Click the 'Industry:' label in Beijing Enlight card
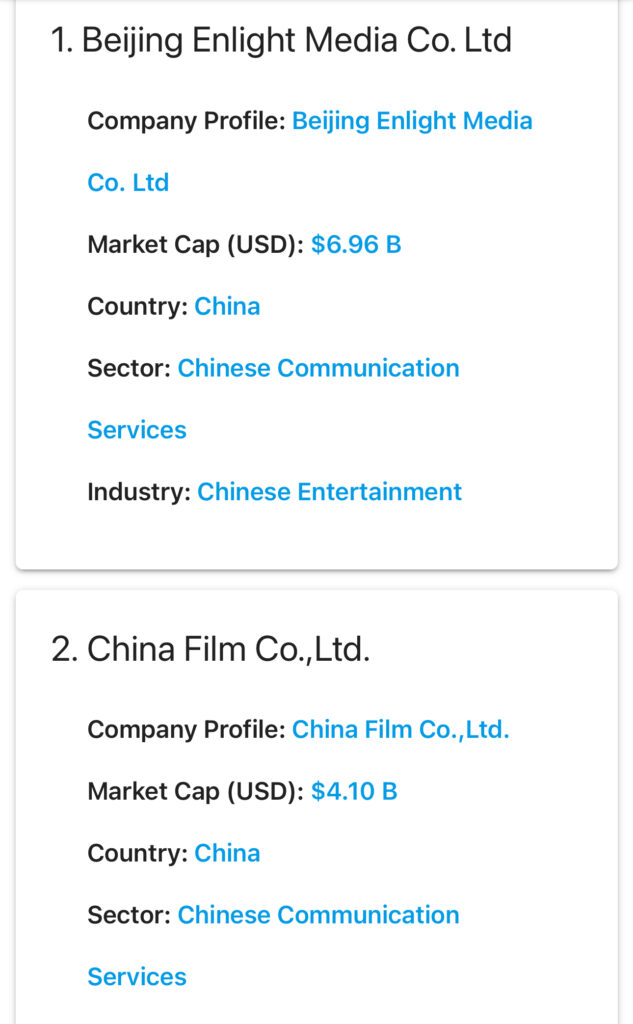 click(139, 492)
